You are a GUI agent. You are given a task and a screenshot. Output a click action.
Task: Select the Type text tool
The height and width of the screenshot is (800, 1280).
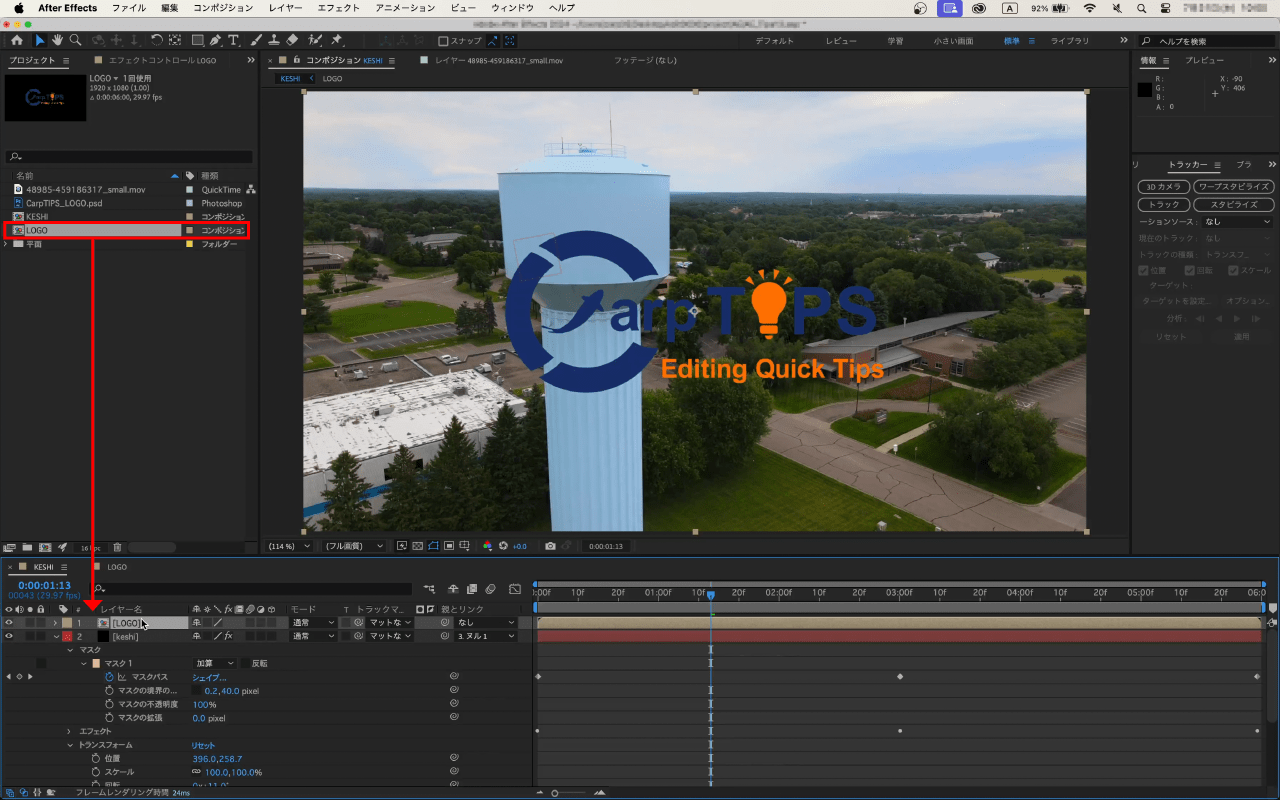click(234, 40)
